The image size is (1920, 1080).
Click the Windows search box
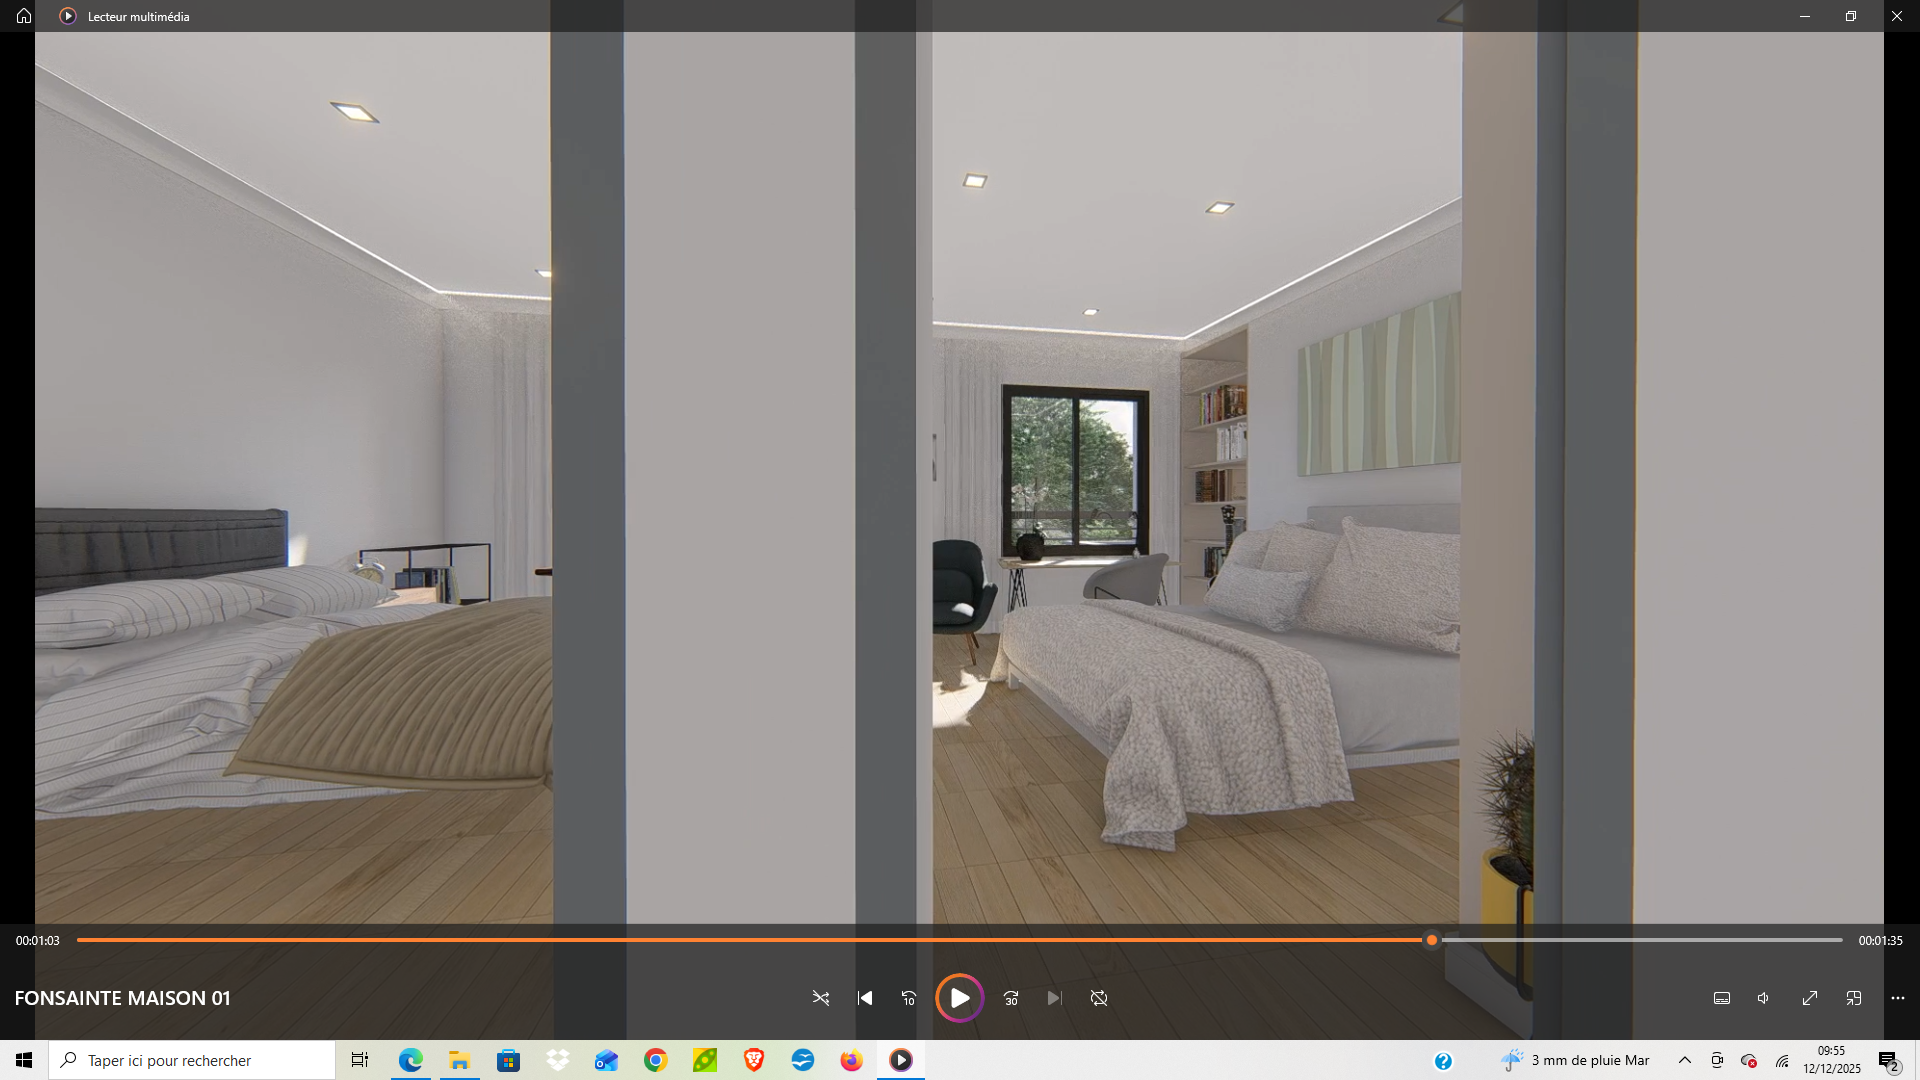pos(192,1060)
